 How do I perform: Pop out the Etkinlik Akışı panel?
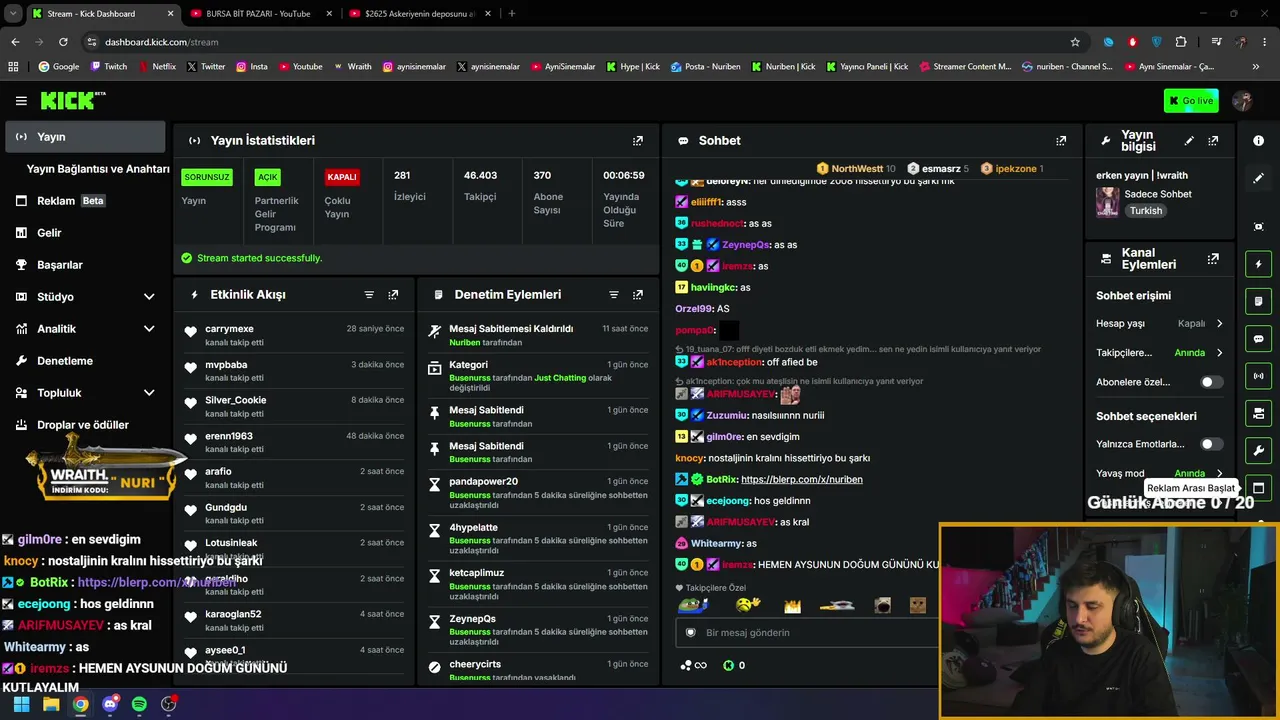[x=393, y=295]
